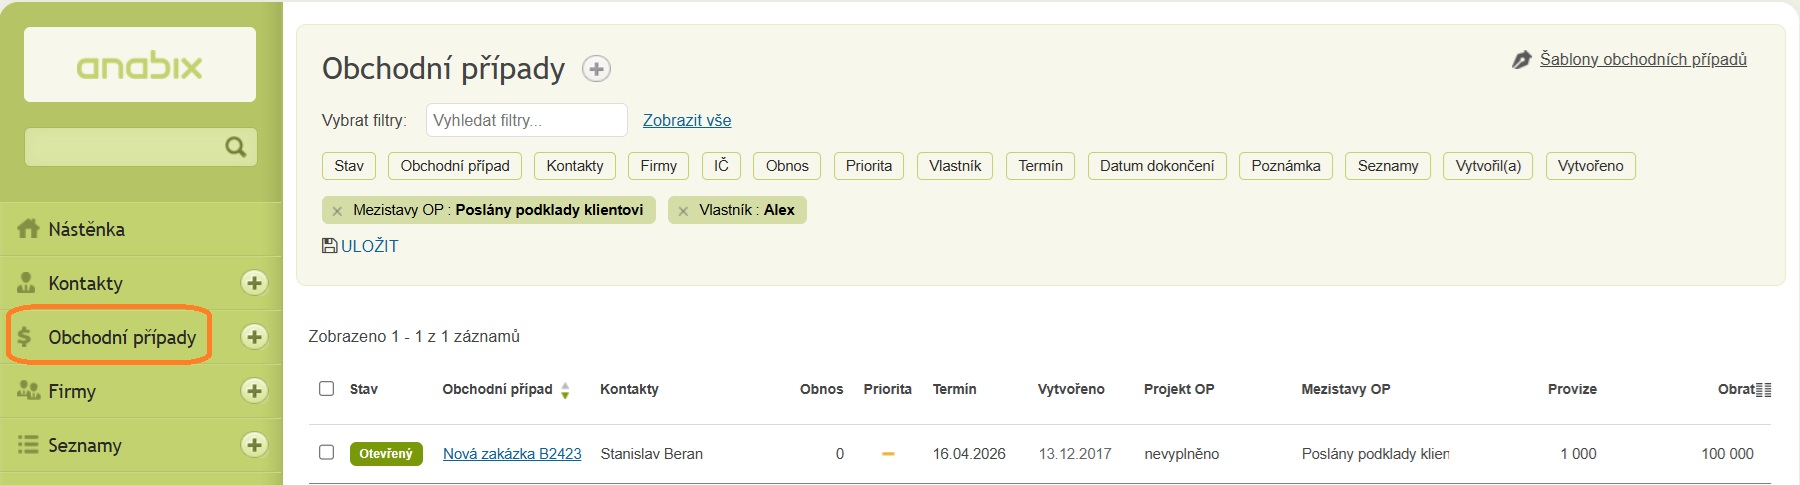The image size is (1800, 485).
Task: Remove the Vlastník Alex filter tag
Action: pos(683,211)
